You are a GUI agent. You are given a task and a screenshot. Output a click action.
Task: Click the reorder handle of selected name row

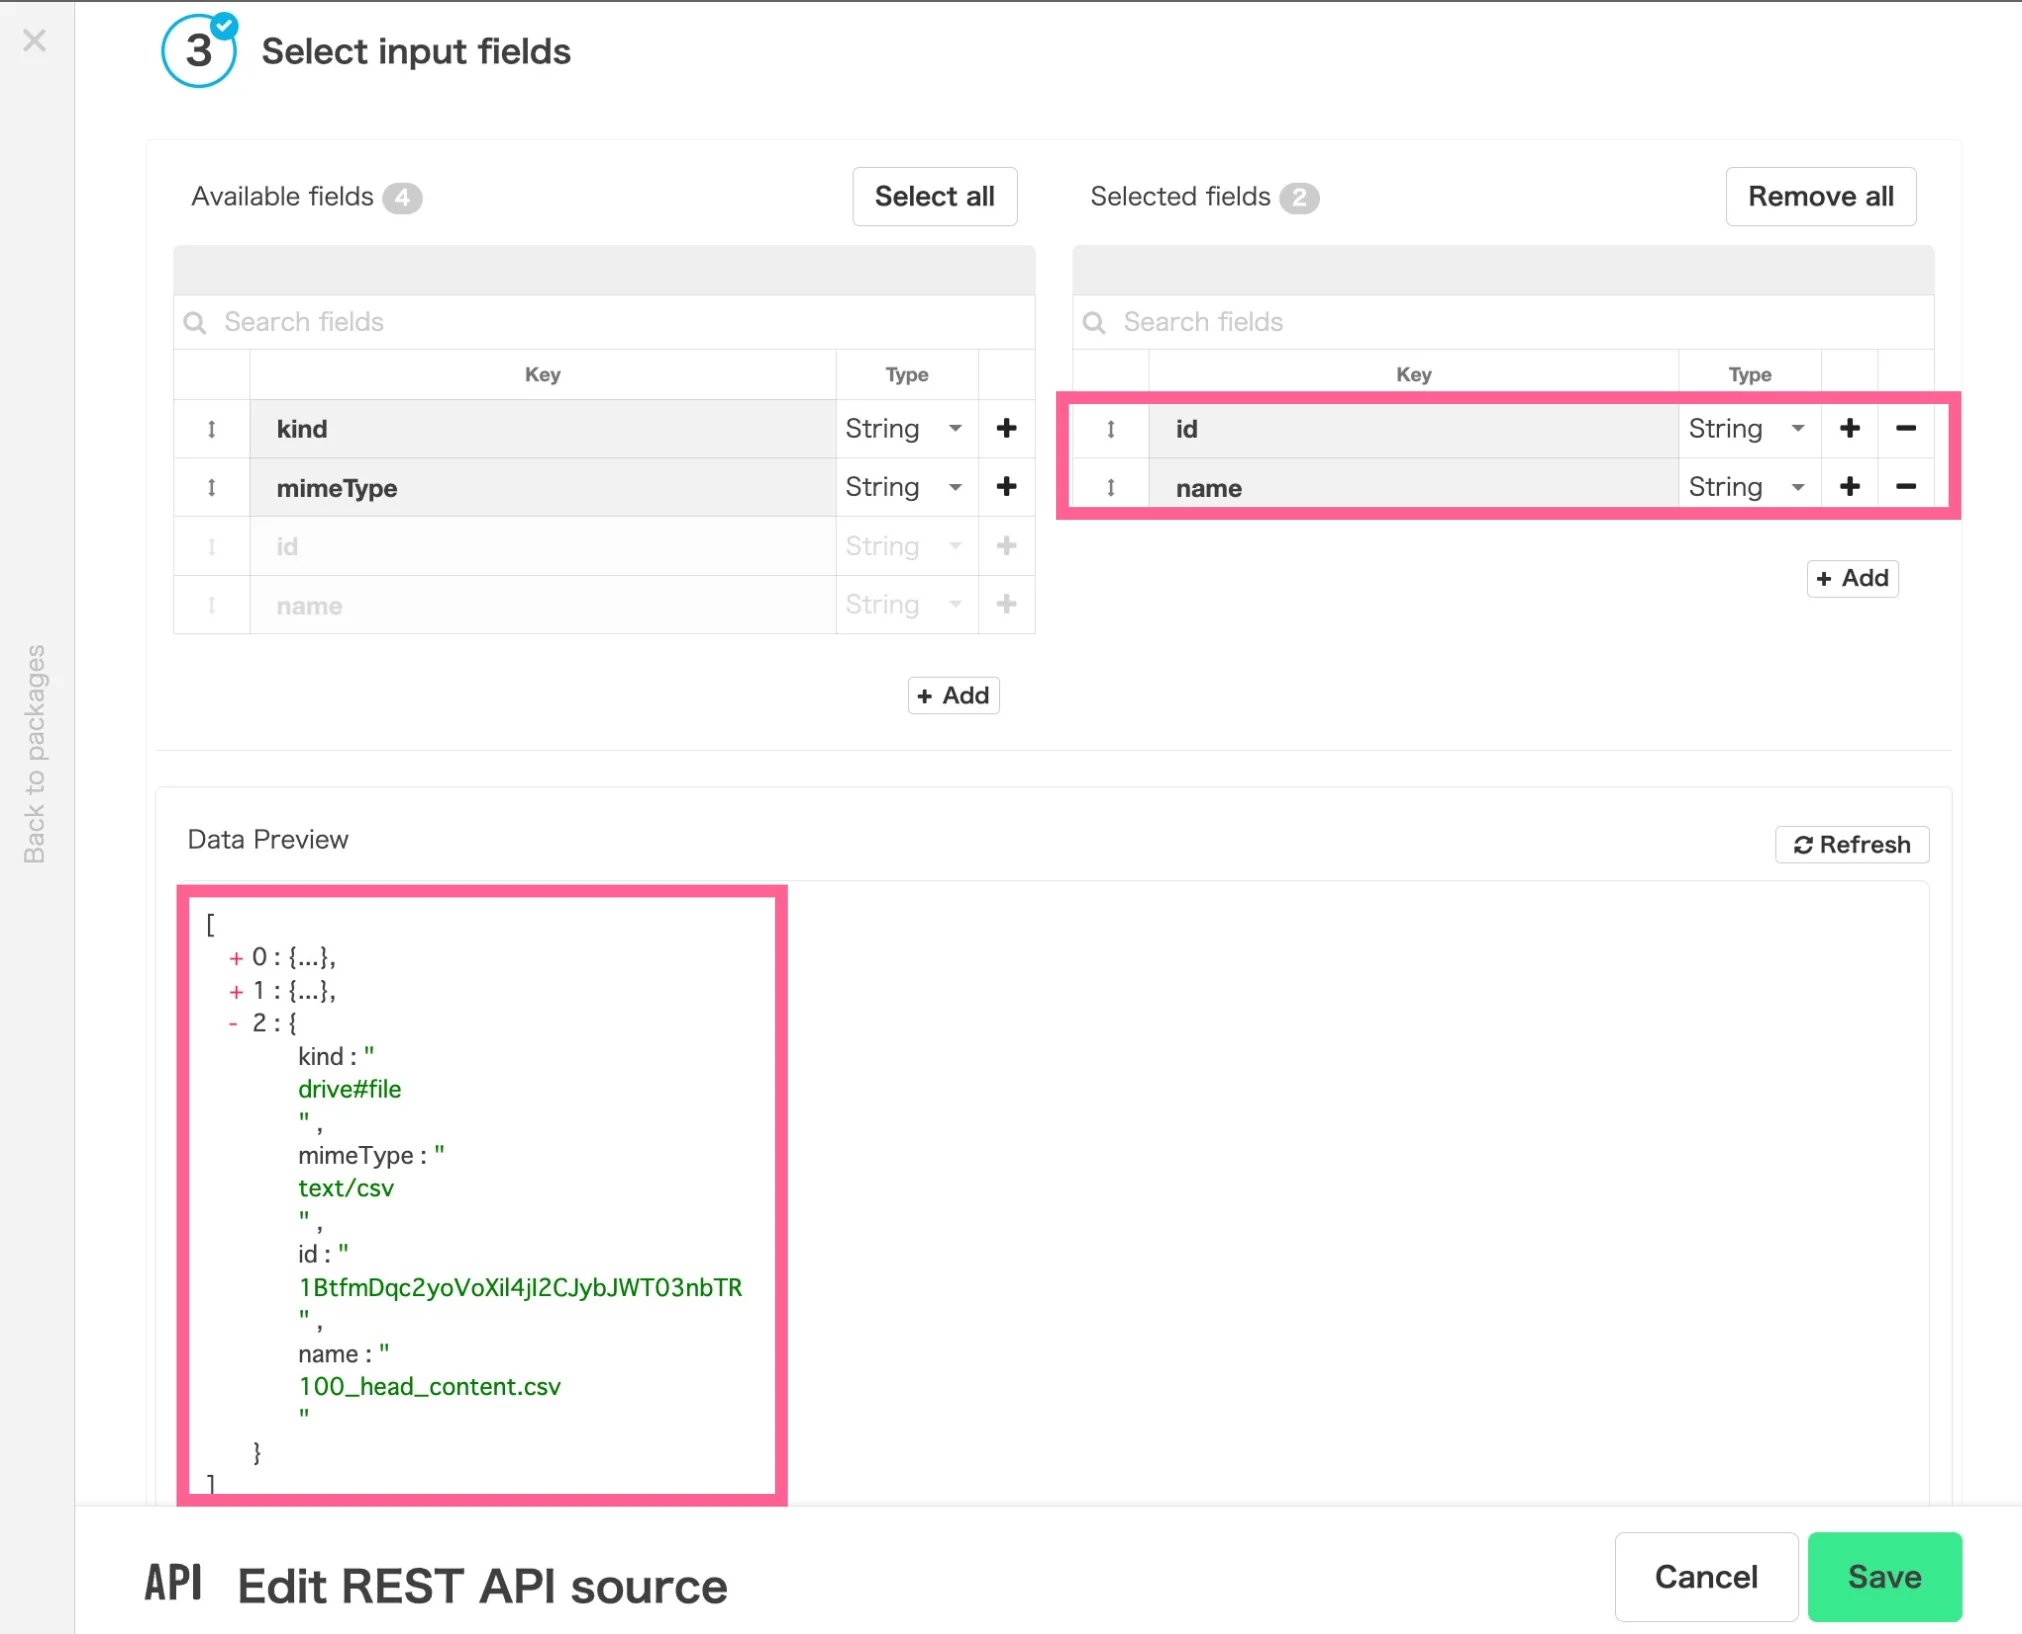(1110, 488)
